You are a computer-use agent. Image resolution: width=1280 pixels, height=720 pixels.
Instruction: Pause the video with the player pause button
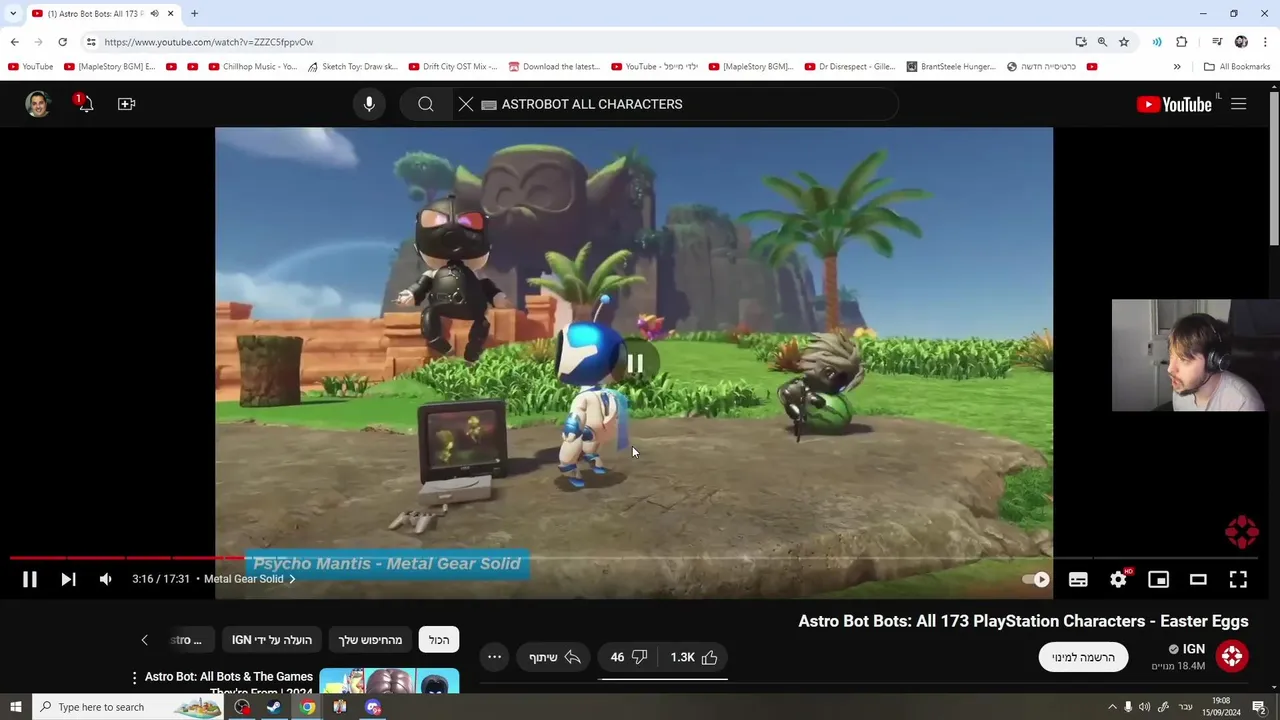tap(30, 579)
